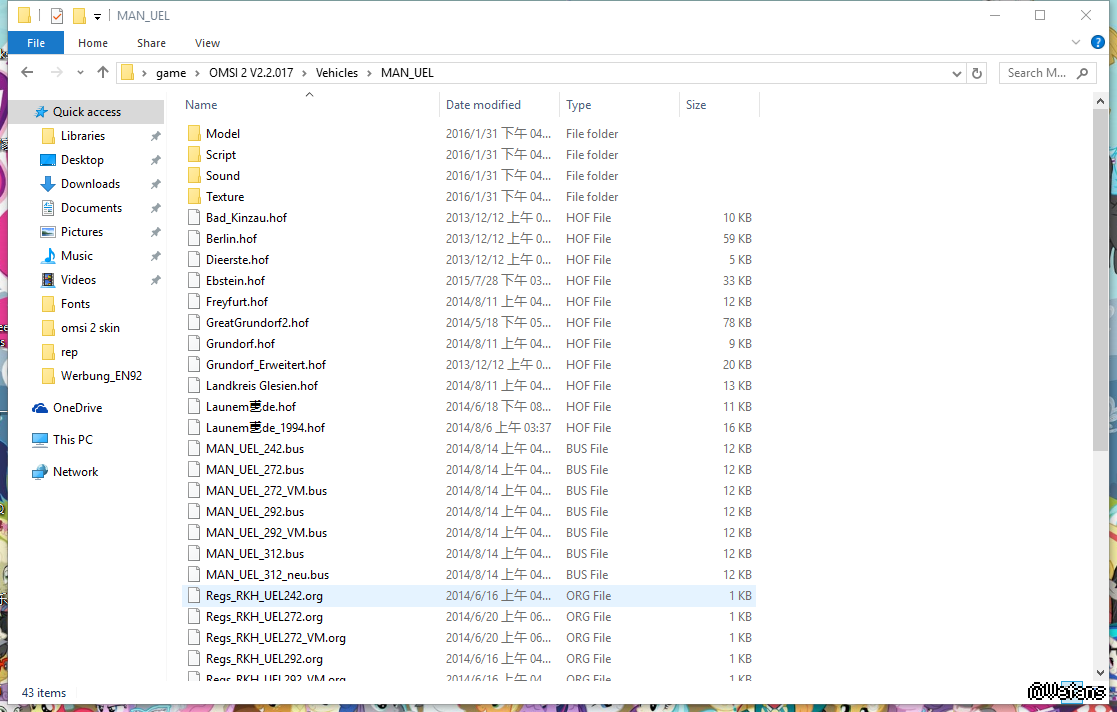Click the Back navigation arrow
Screen dimensions: 1117x712
(x=27, y=73)
